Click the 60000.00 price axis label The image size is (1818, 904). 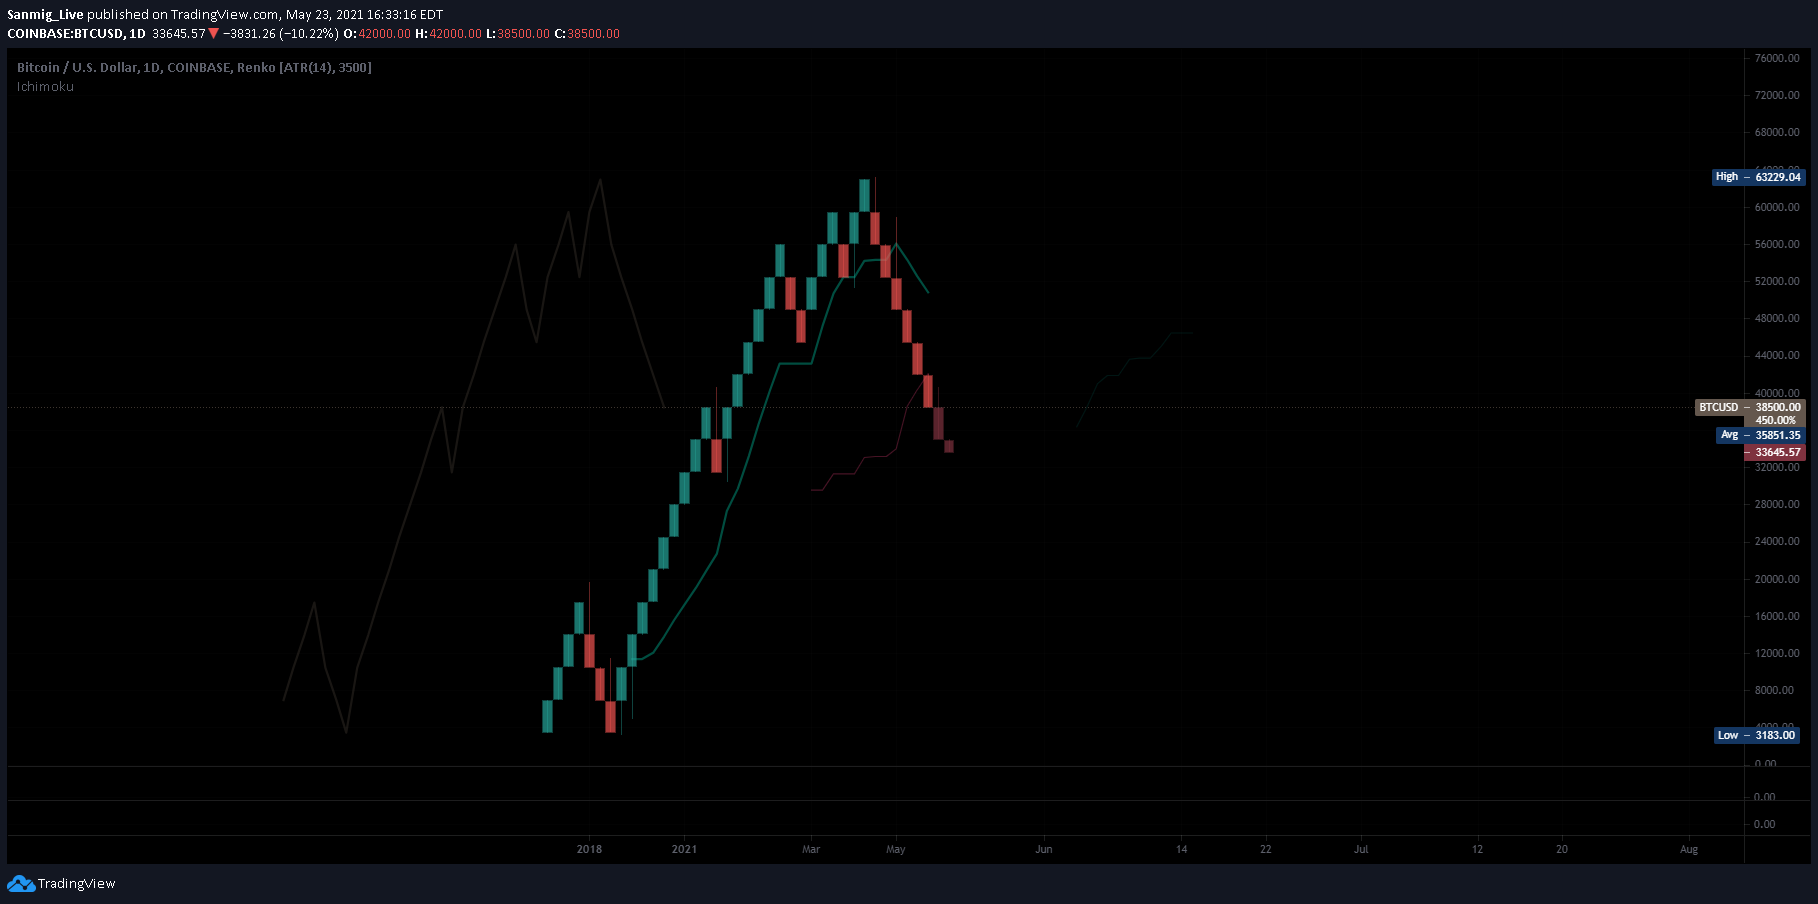point(1777,207)
